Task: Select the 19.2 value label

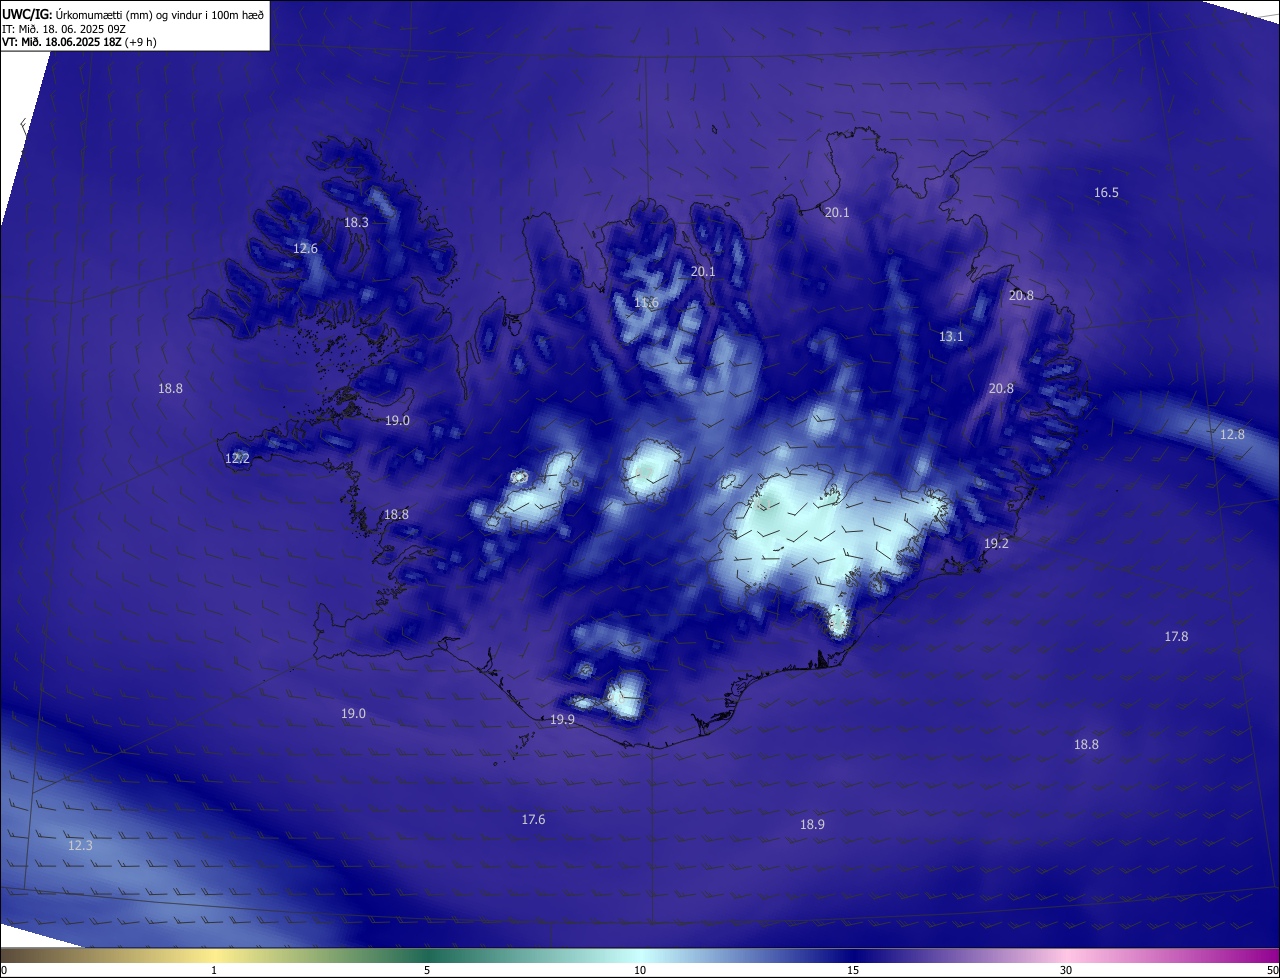Action: [996, 544]
